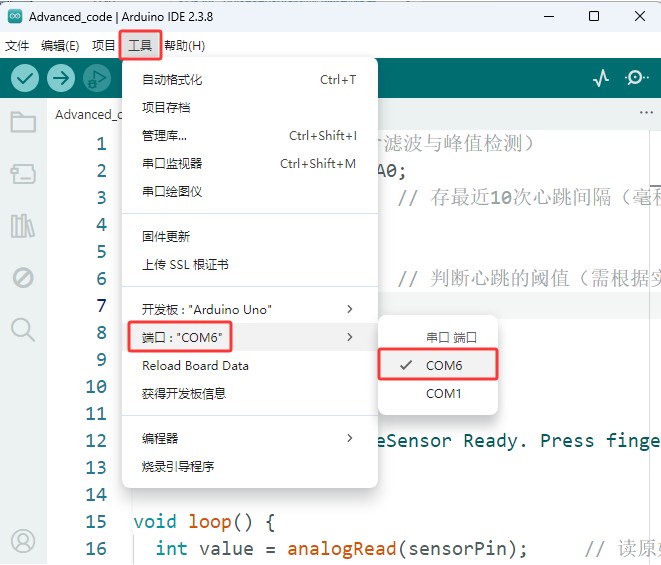
Task: Open the 文件 menu
Action: [x=17, y=46]
